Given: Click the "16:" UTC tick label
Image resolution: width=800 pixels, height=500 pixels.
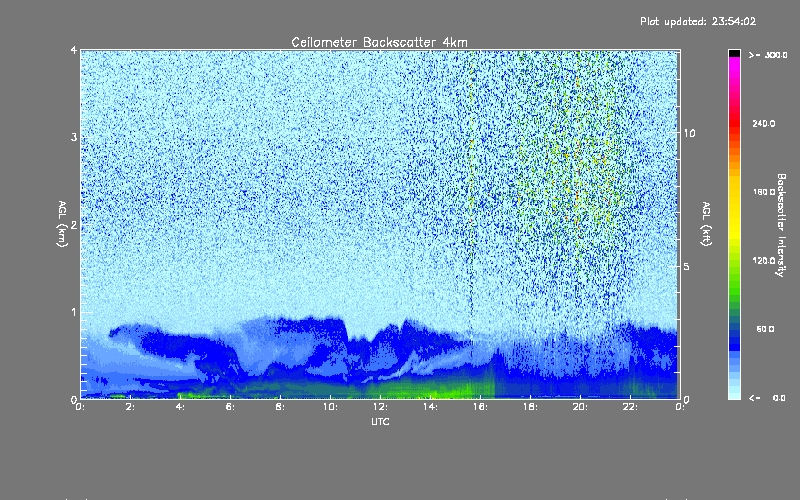Looking at the screenshot, I should coord(480,407).
